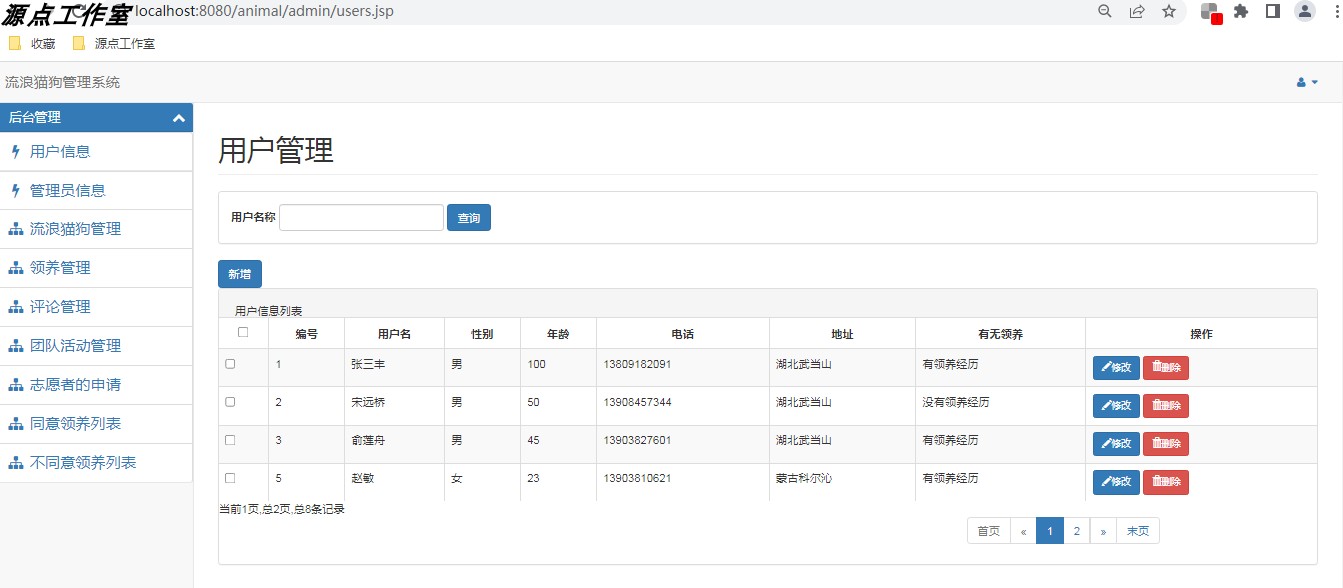Click the icon next to 志愿者的申请
The height and width of the screenshot is (588, 1343).
[x=16, y=385]
